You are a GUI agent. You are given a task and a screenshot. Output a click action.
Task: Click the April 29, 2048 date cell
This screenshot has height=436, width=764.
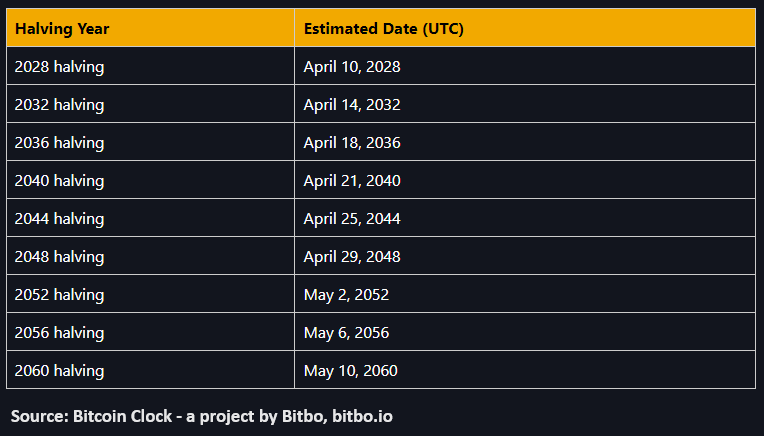coord(352,257)
